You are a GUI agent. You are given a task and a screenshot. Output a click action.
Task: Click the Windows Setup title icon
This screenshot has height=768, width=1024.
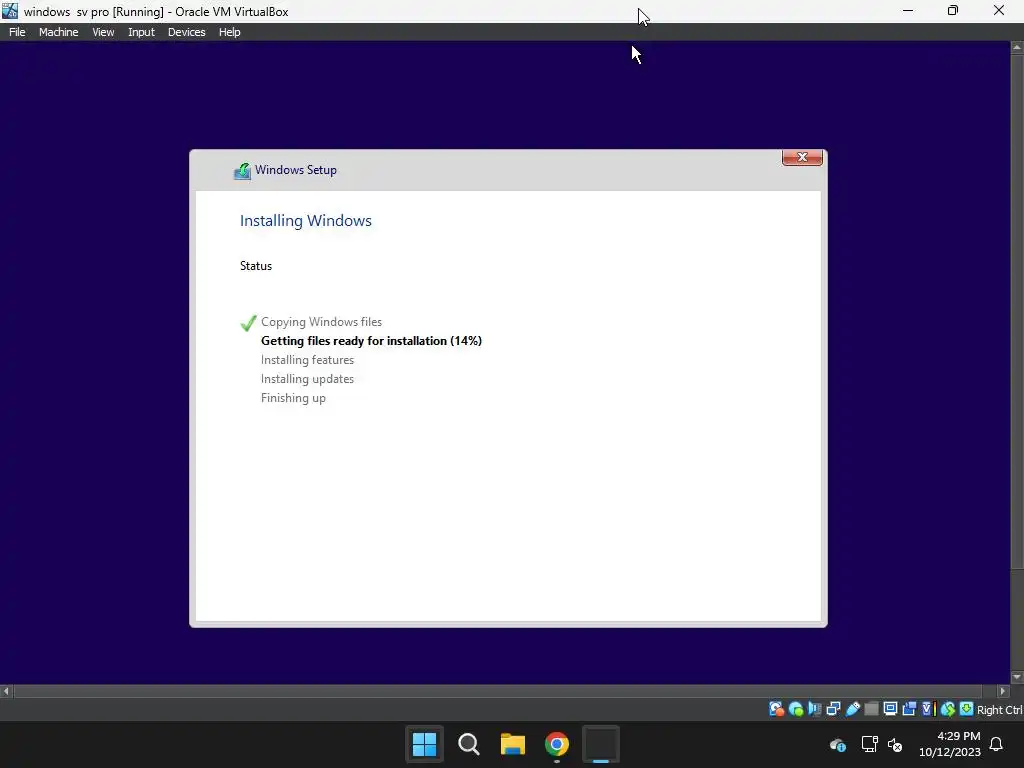pos(242,171)
